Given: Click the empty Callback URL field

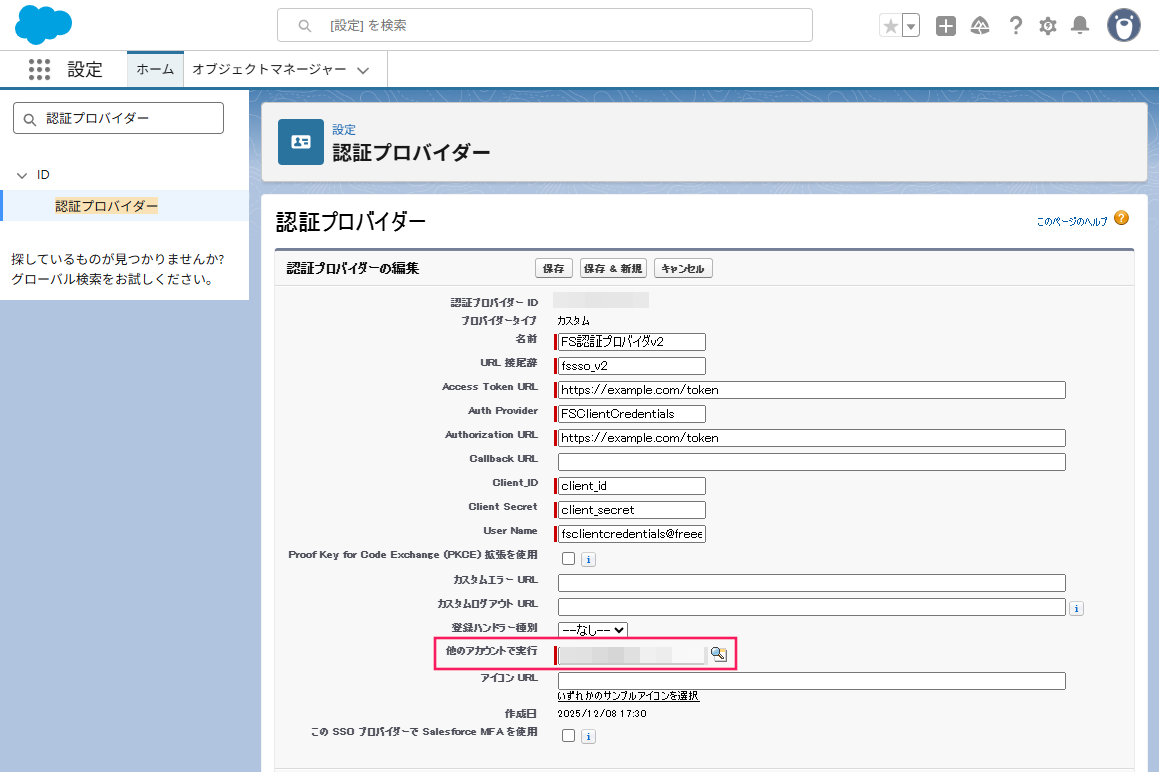Looking at the screenshot, I should [812, 462].
